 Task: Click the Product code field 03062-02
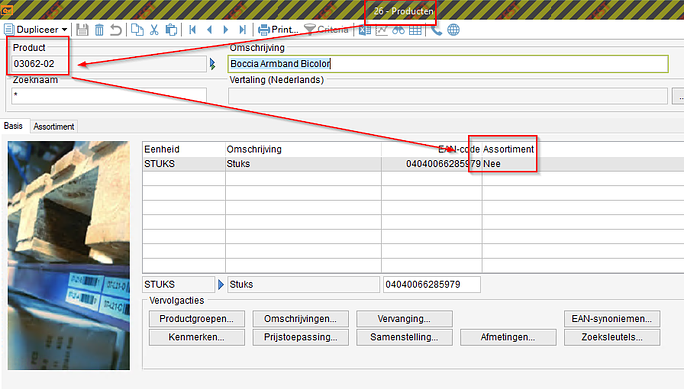click(108, 64)
